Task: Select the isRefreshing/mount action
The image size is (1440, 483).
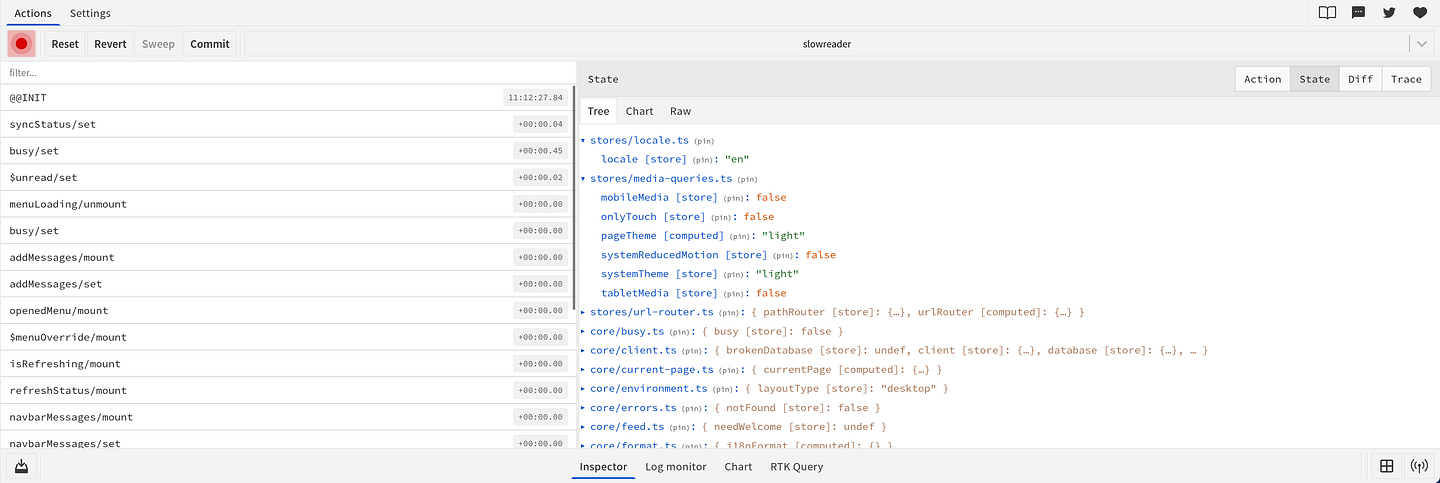Action: click(x=286, y=364)
